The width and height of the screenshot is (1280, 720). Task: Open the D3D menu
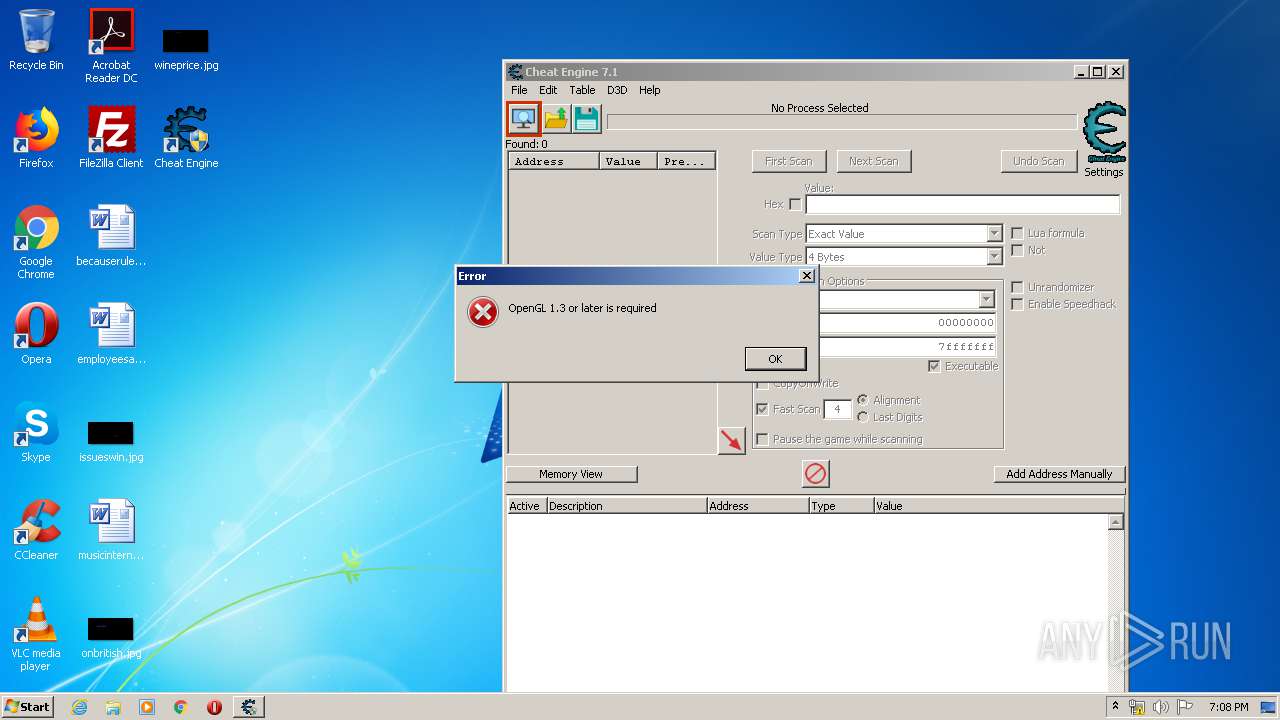617,90
